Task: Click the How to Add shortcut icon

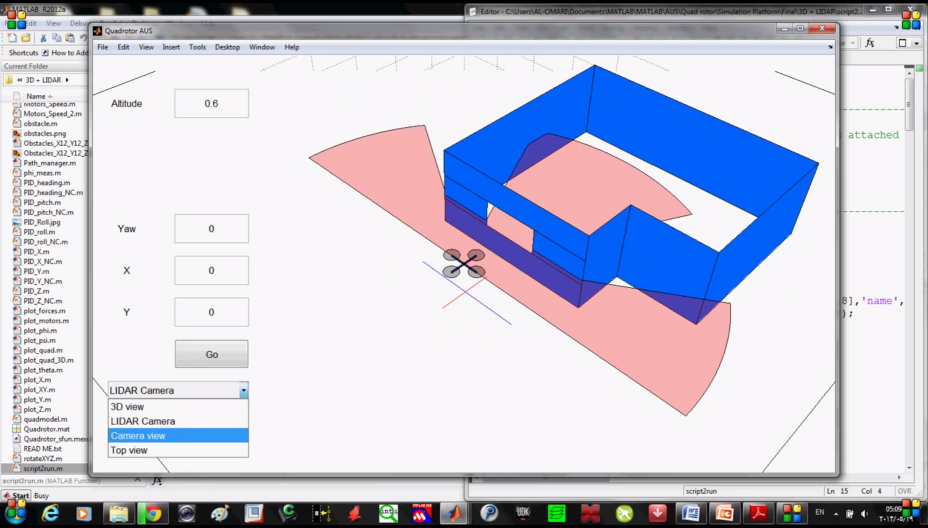Action: 45,53
